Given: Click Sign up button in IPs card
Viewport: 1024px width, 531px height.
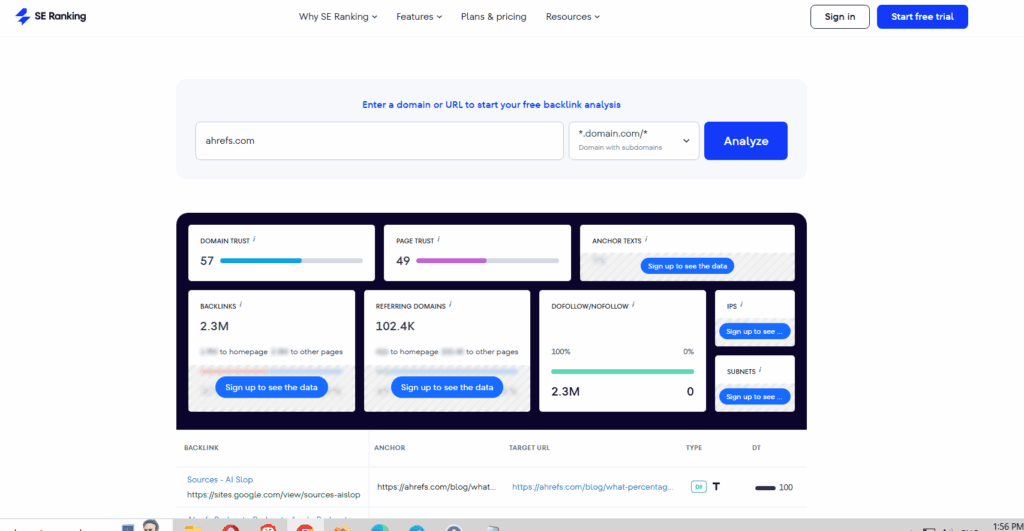Looking at the screenshot, I should (754, 331).
